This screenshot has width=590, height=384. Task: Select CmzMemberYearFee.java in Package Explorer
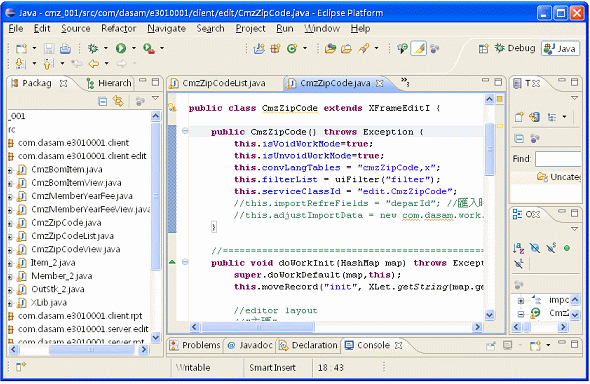(x=82, y=196)
